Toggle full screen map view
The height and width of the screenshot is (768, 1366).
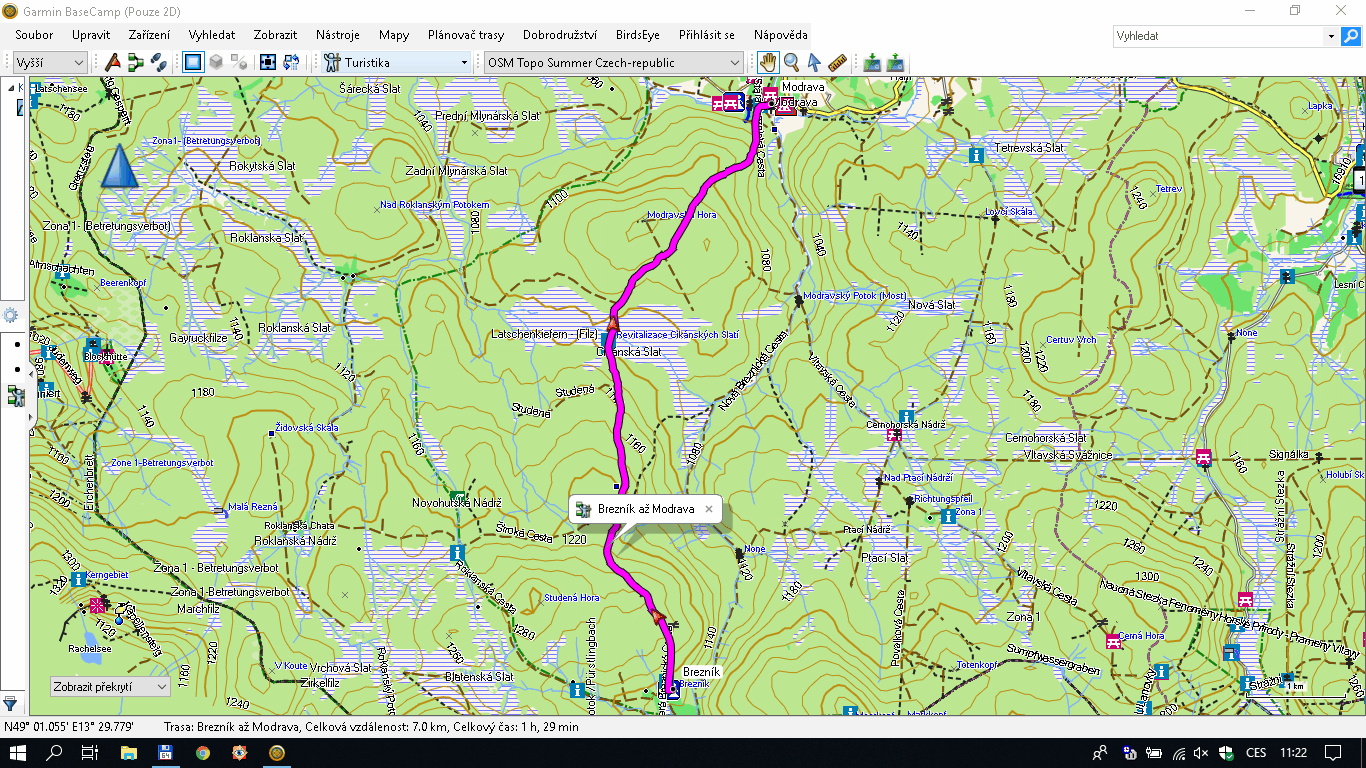point(268,62)
